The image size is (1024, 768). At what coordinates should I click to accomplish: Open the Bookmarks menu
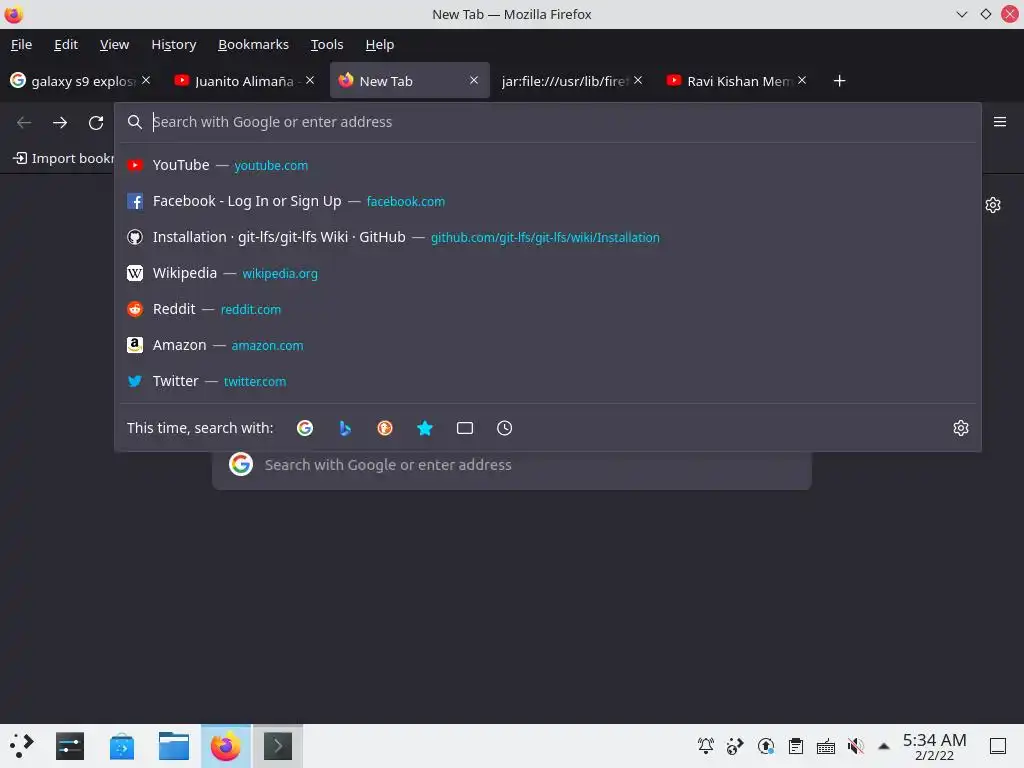pyautogui.click(x=253, y=44)
